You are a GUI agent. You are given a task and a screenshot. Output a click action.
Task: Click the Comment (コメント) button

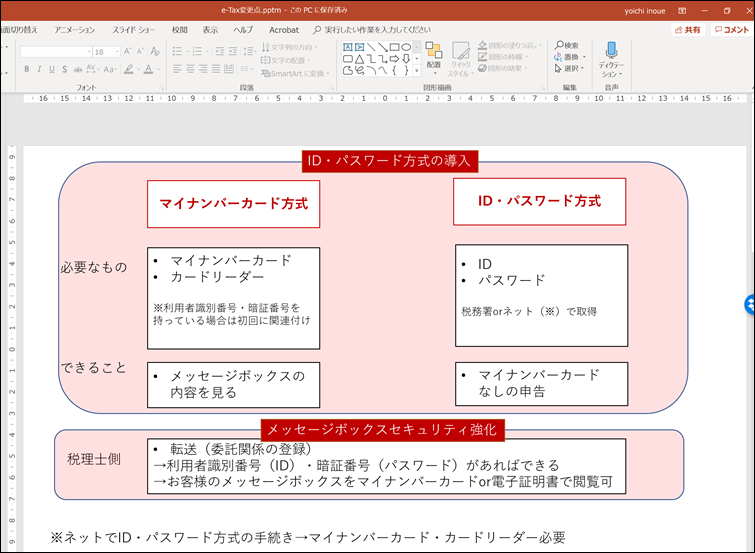click(731, 30)
